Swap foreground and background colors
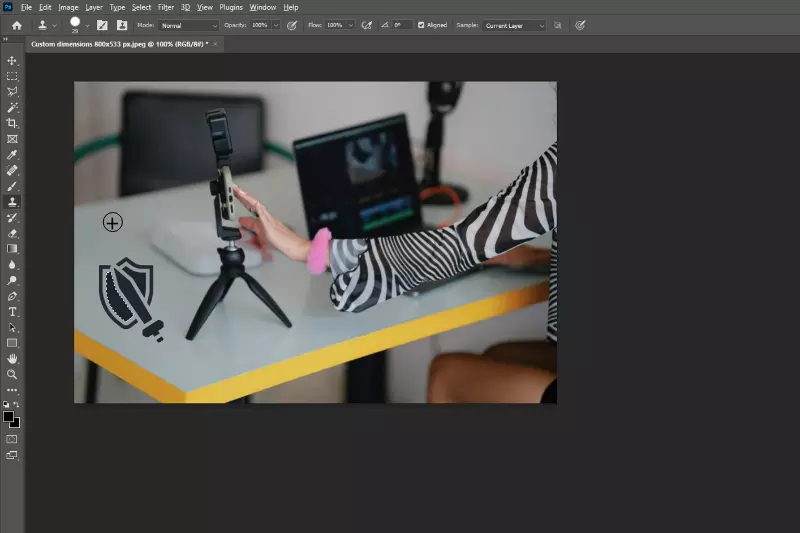Image resolution: width=800 pixels, height=533 pixels. (x=16, y=404)
